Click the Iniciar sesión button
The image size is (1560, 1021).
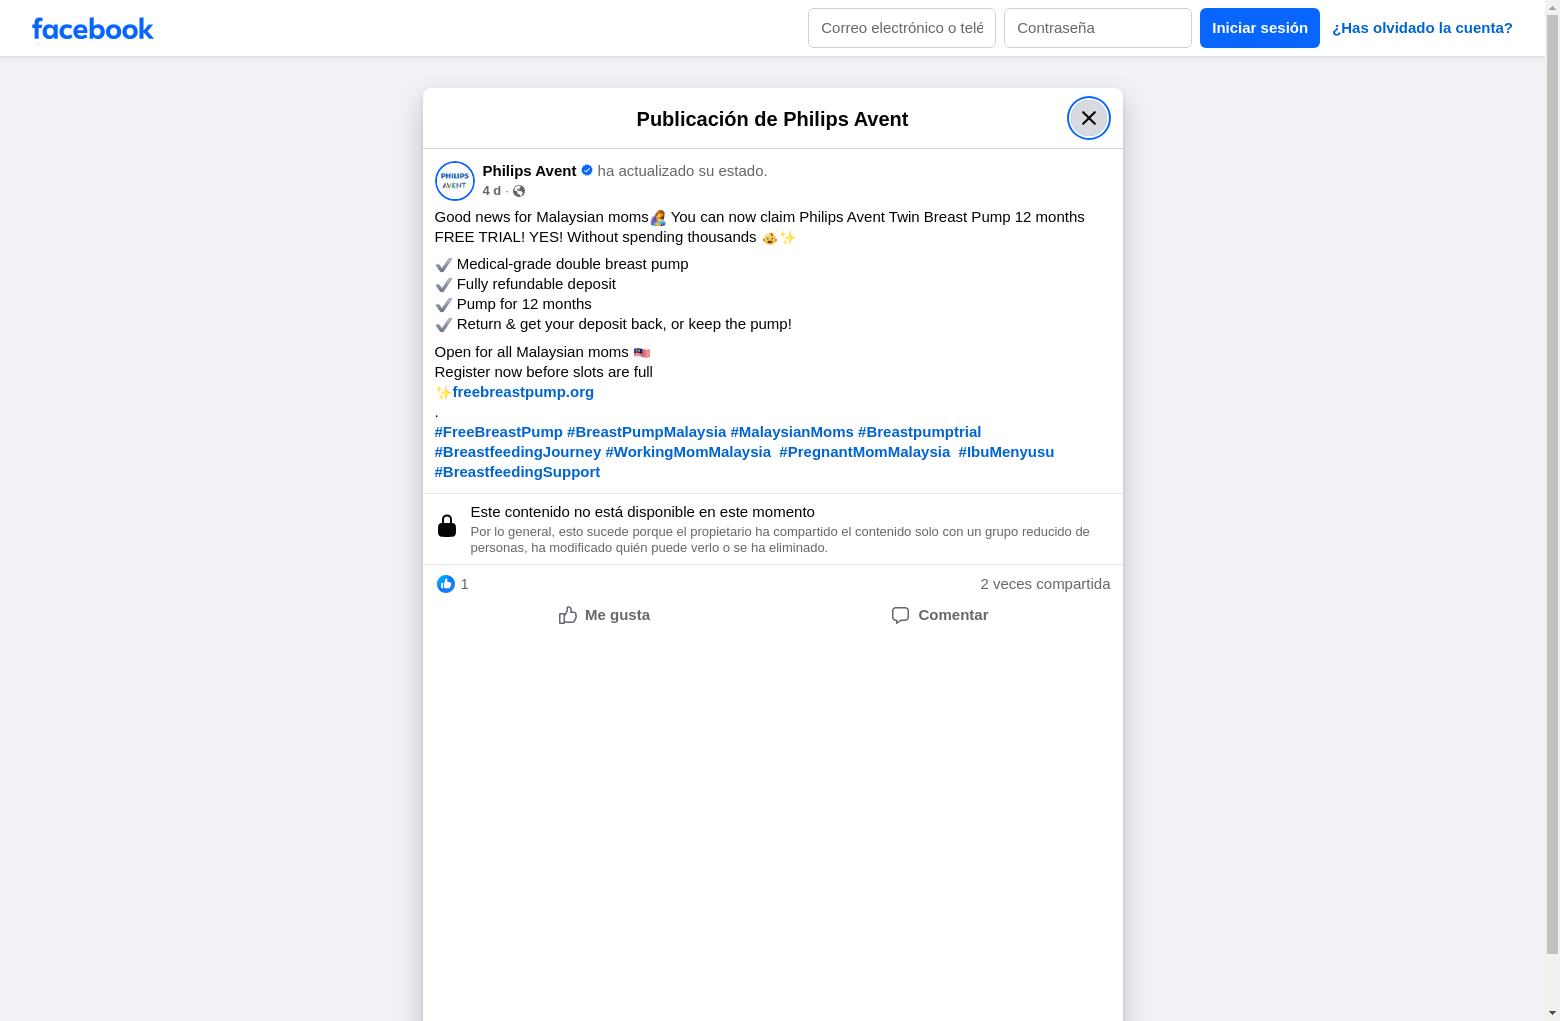(x=1260, y=28)
